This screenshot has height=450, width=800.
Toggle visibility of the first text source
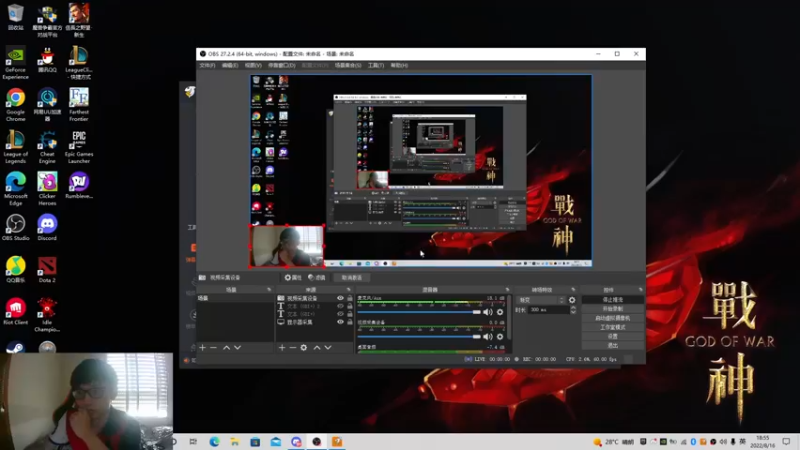click(x=340, y=306)
